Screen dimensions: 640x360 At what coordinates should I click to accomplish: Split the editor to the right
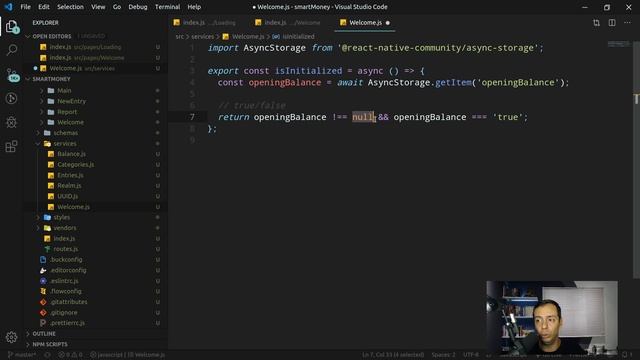click(612, 23)
